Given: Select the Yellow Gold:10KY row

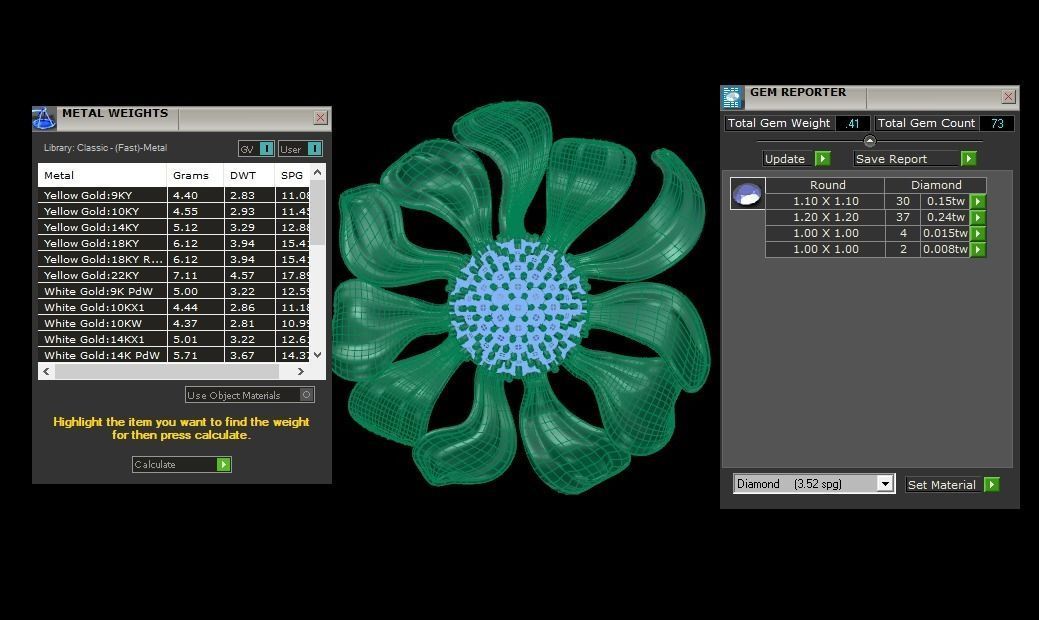Looking at the screenshot, I should [x=174, y=211].
